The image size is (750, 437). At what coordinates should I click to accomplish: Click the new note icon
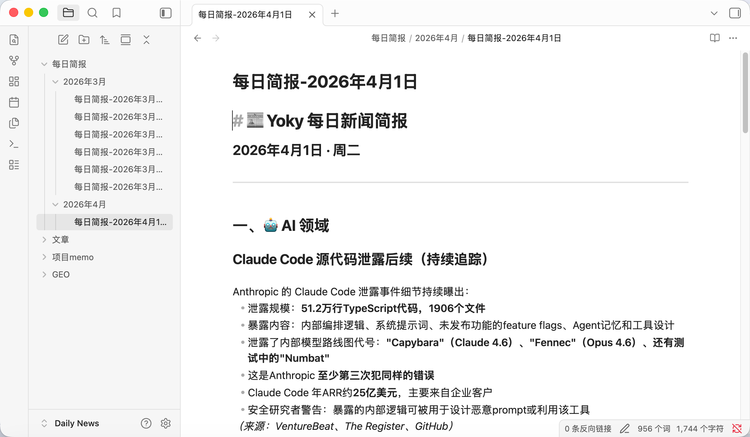click(x=63, y=40)
